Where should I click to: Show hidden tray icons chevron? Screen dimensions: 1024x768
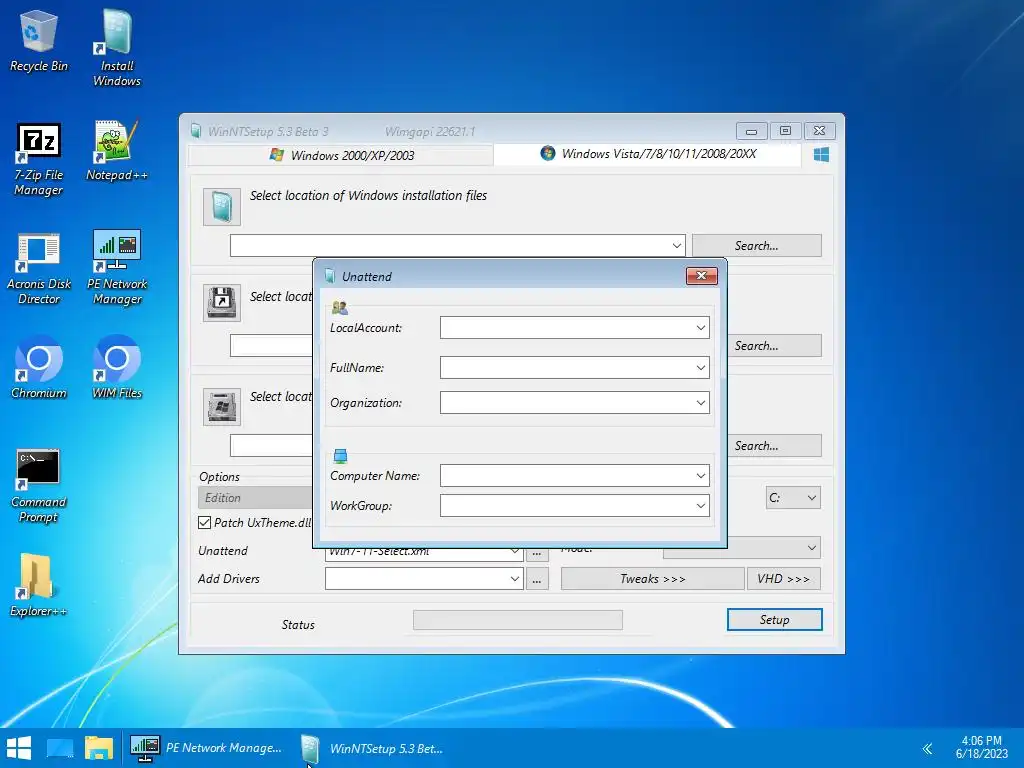point(927,748)
